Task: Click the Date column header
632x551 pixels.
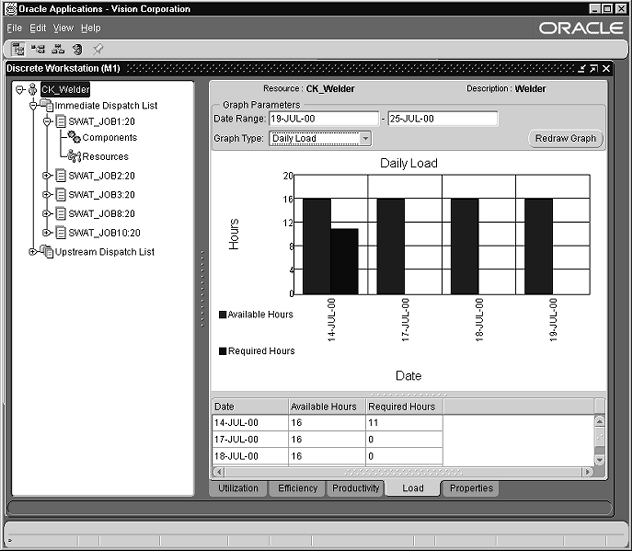Action: (250, 407)
